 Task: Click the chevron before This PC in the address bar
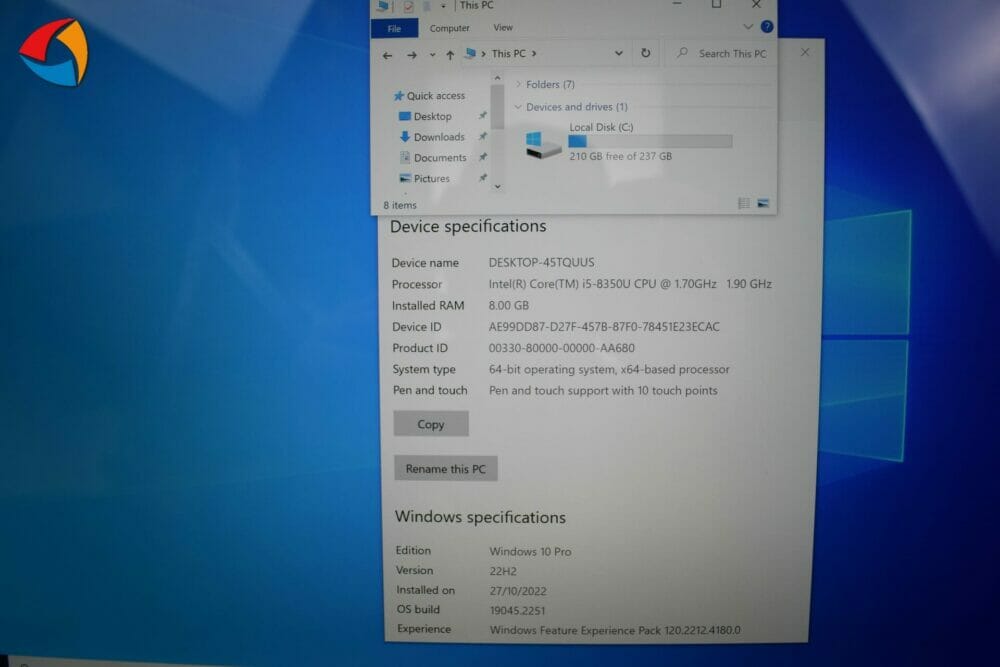click(483, 54)
